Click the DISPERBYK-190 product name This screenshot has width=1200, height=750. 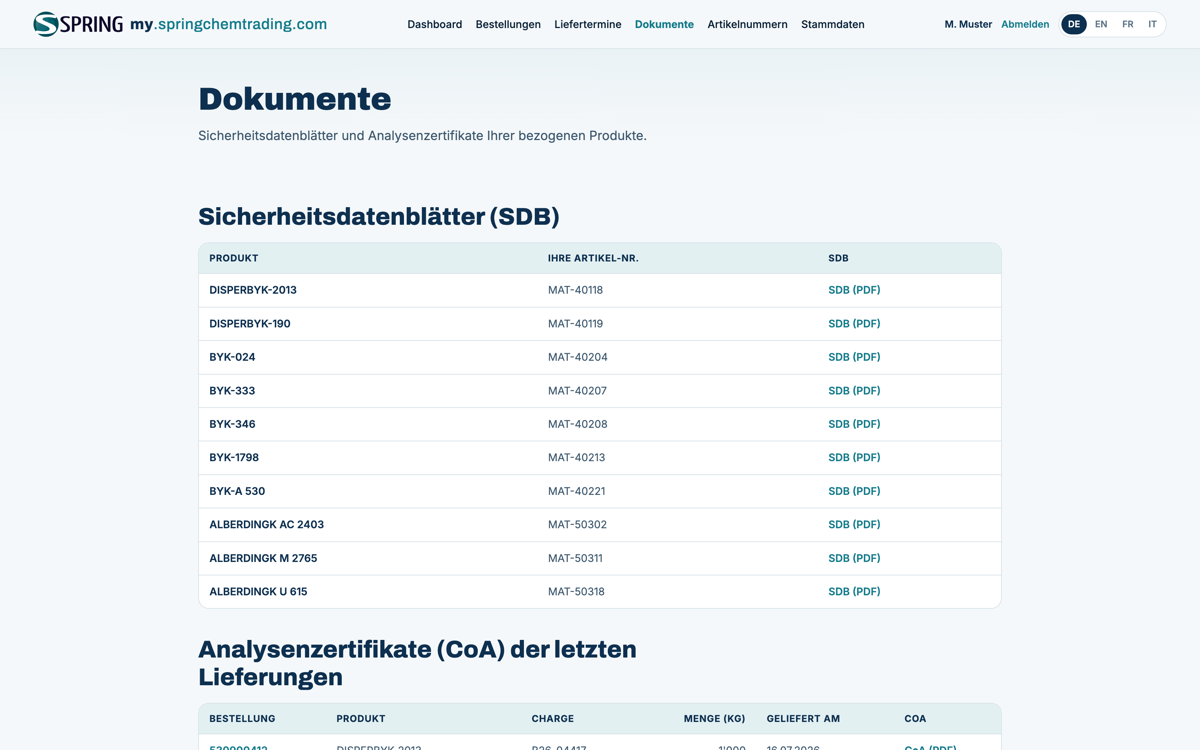coord(250,324)
